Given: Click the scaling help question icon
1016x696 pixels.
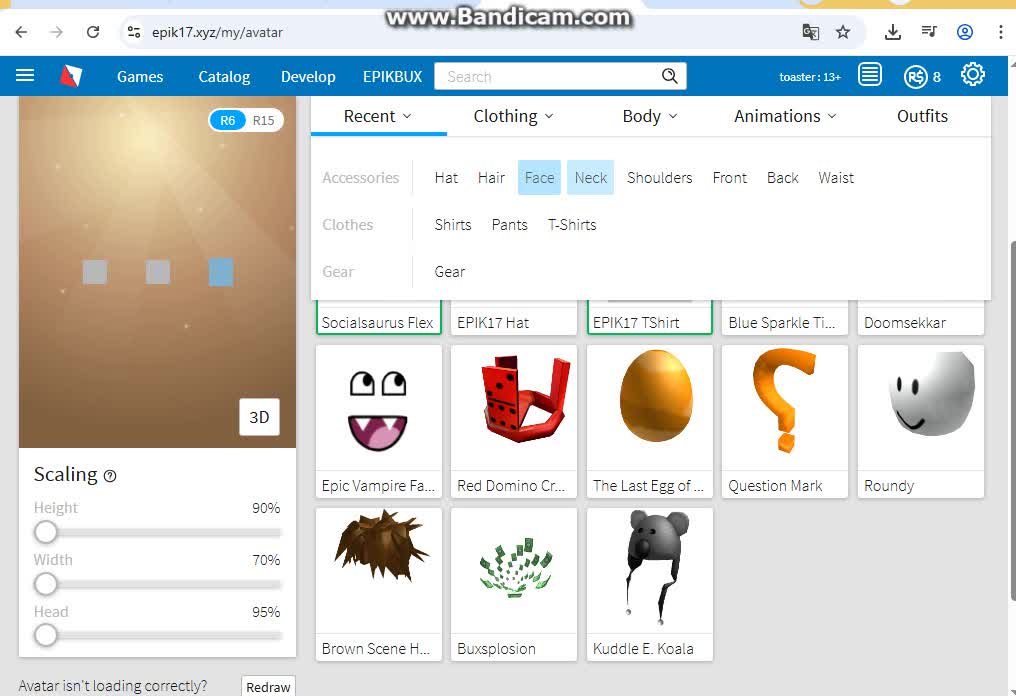Looking at the screenshot, I should pos(110,476).
